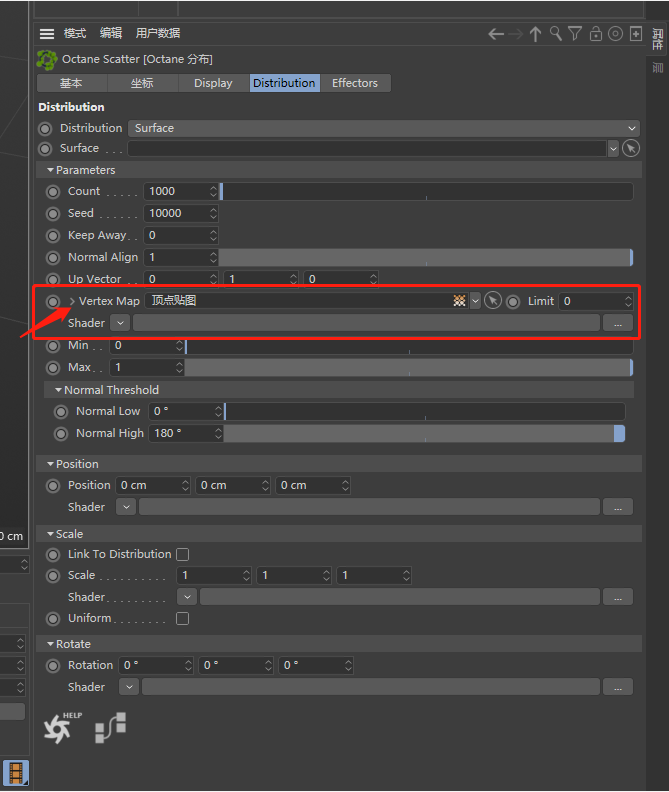Go up one level with up arrow
Image resolution: width=669 pixels, height=792 pixels.
pyautogui.click(x=535, y=34)
